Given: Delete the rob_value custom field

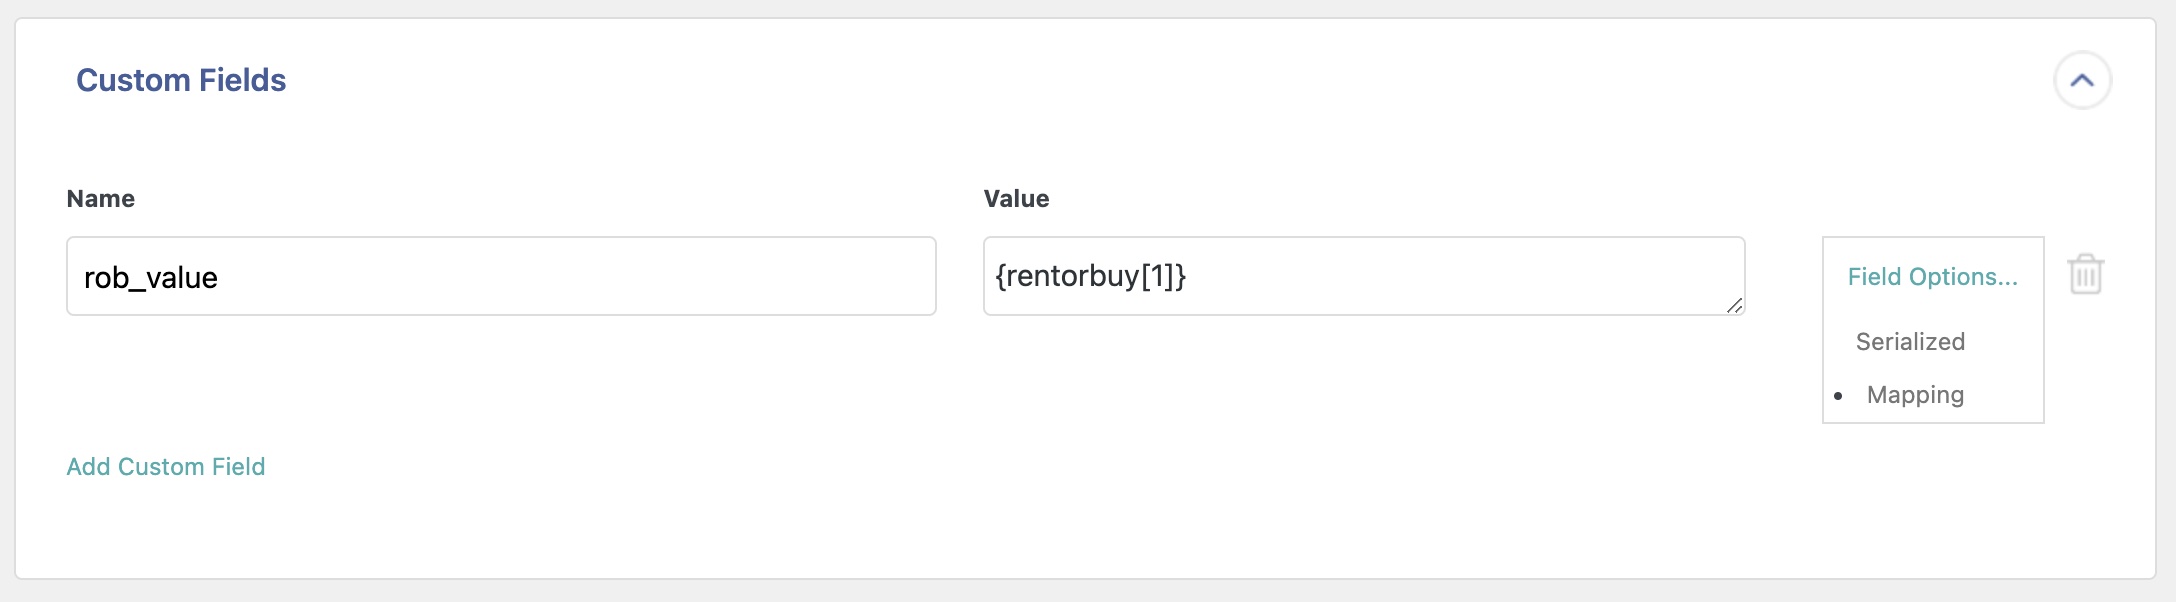Looking at the screenshot, I should 2085,275.
